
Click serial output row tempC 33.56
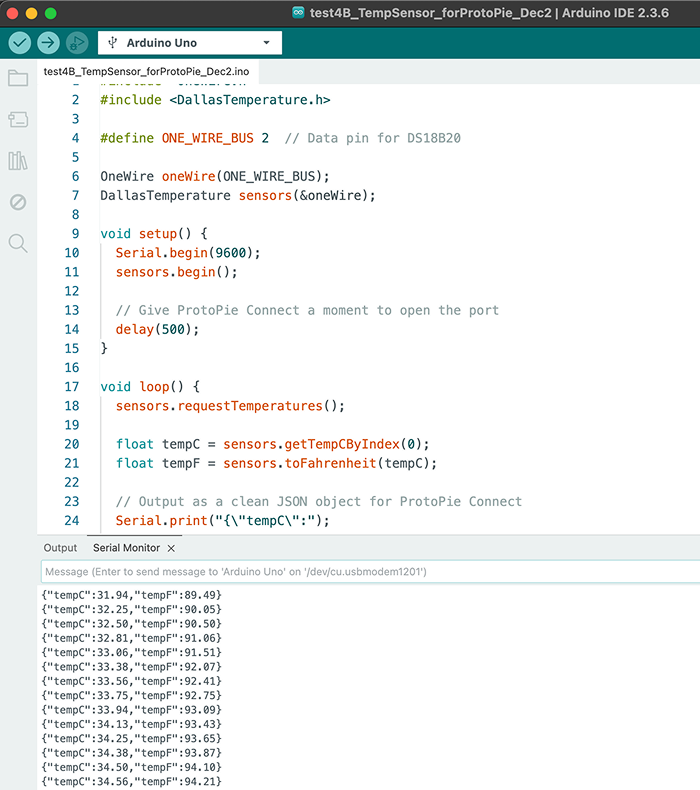click(132, 681)
